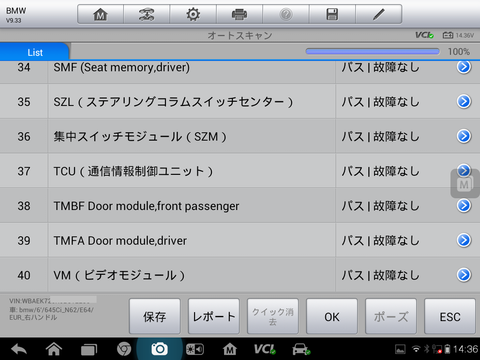Click the レポート report button
The height and width of the screenshot is (360, 480).
pyautogui.click(x=214, y=316)
